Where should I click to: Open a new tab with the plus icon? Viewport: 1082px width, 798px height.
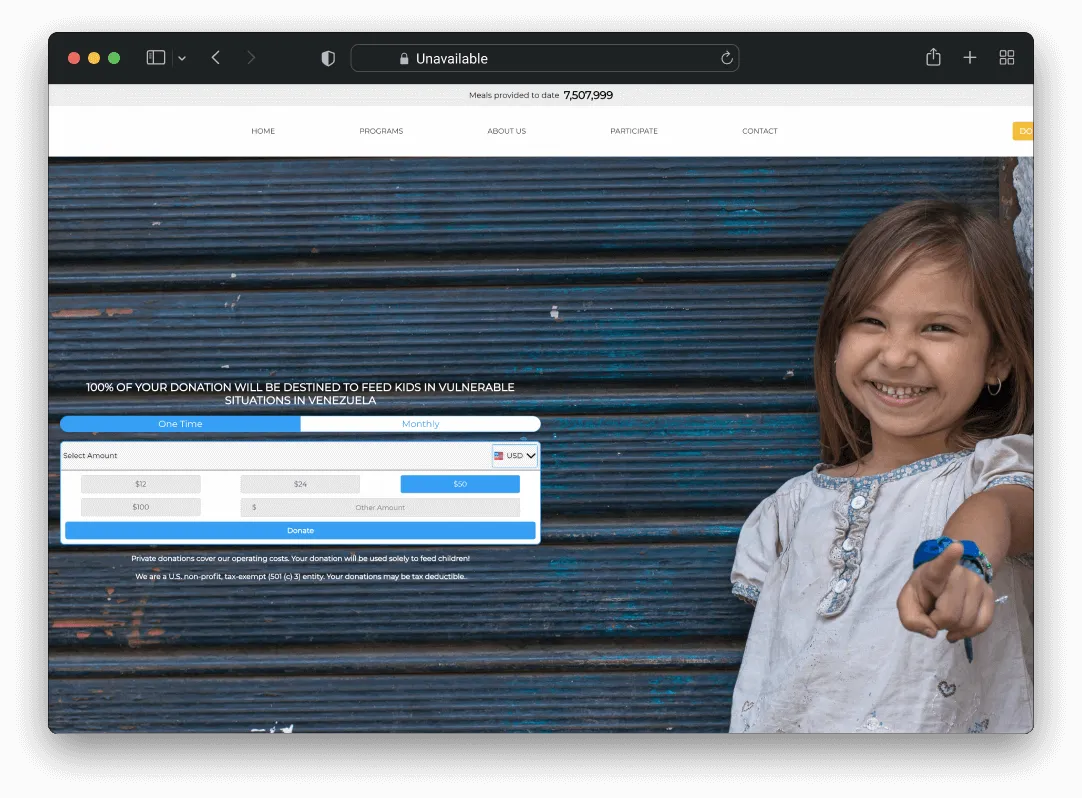970,58
